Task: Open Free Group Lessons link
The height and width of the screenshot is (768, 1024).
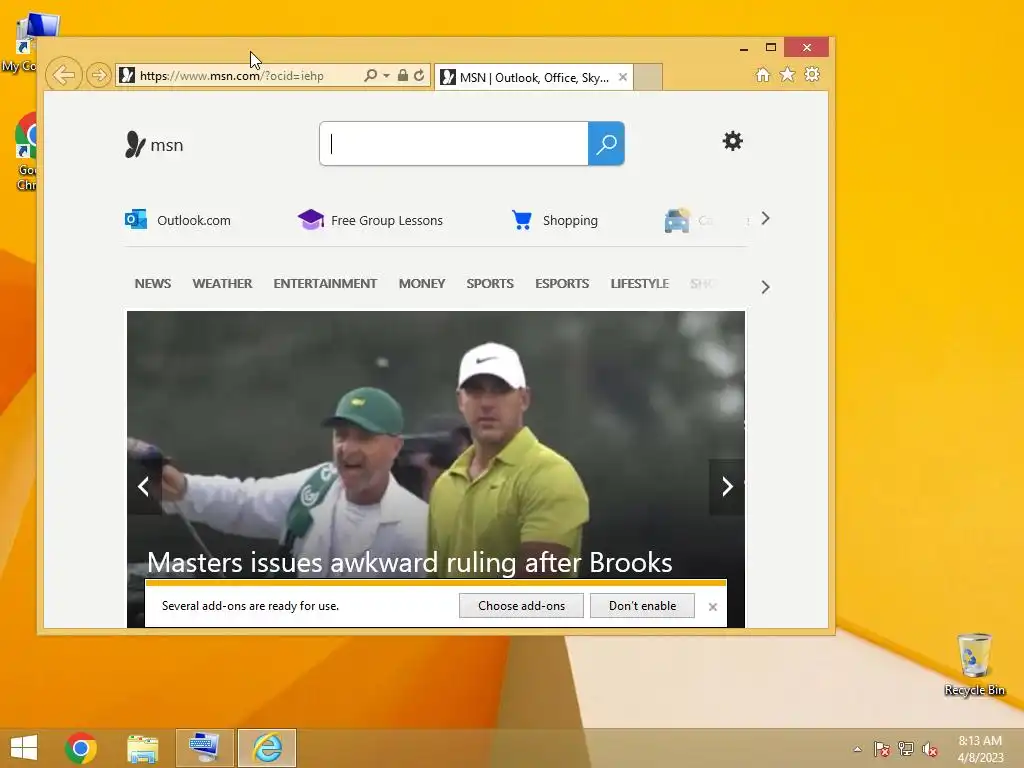Action: point(387,221)
